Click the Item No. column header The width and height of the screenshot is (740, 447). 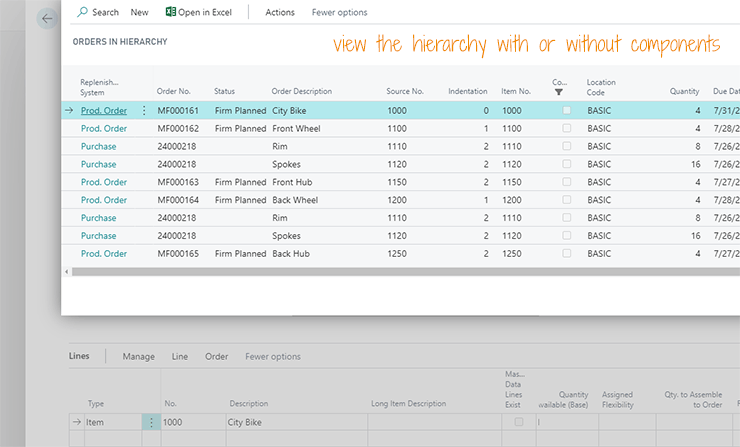pyautogui.click(x=516, y=91)
